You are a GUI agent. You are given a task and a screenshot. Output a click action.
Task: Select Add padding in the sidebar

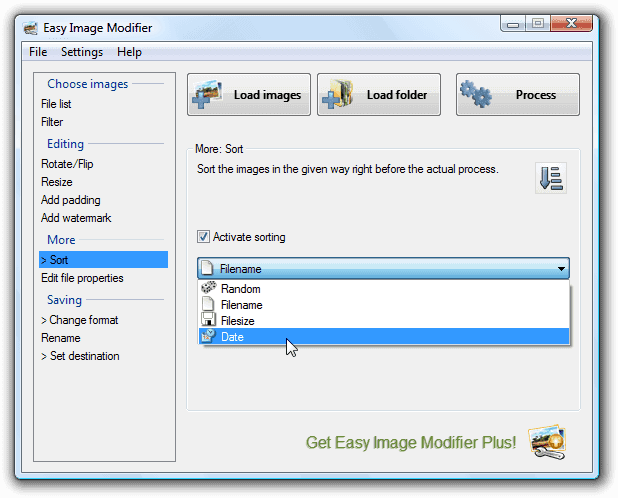pos(71,200)
